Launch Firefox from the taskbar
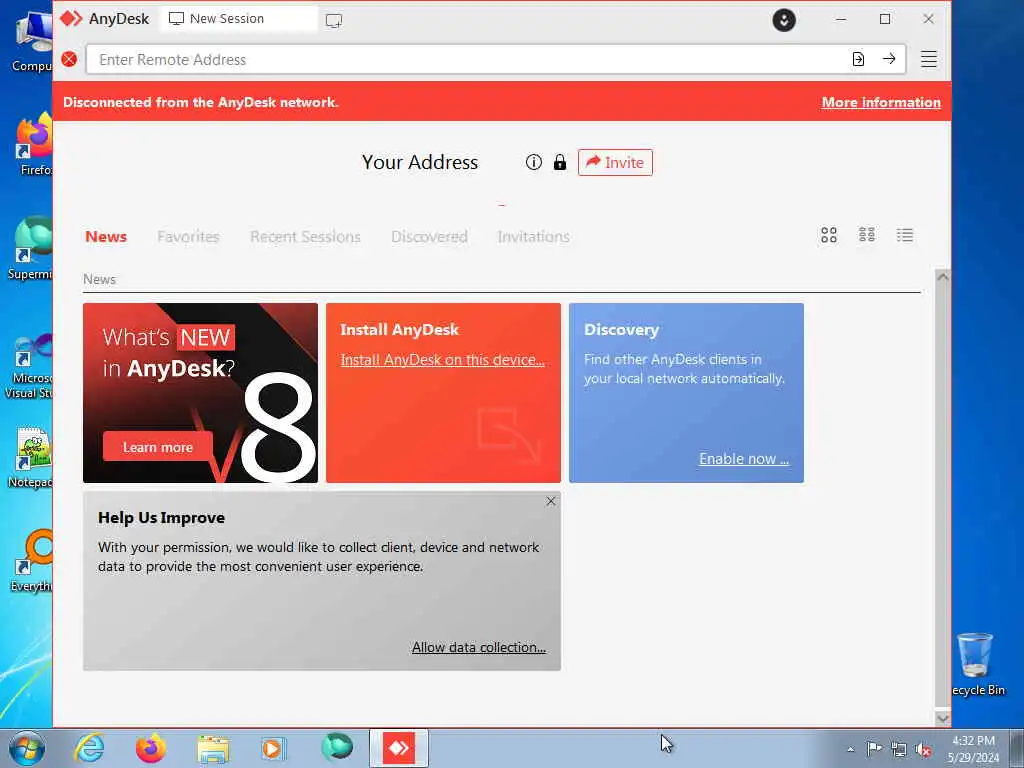 (x=151, y=748)
